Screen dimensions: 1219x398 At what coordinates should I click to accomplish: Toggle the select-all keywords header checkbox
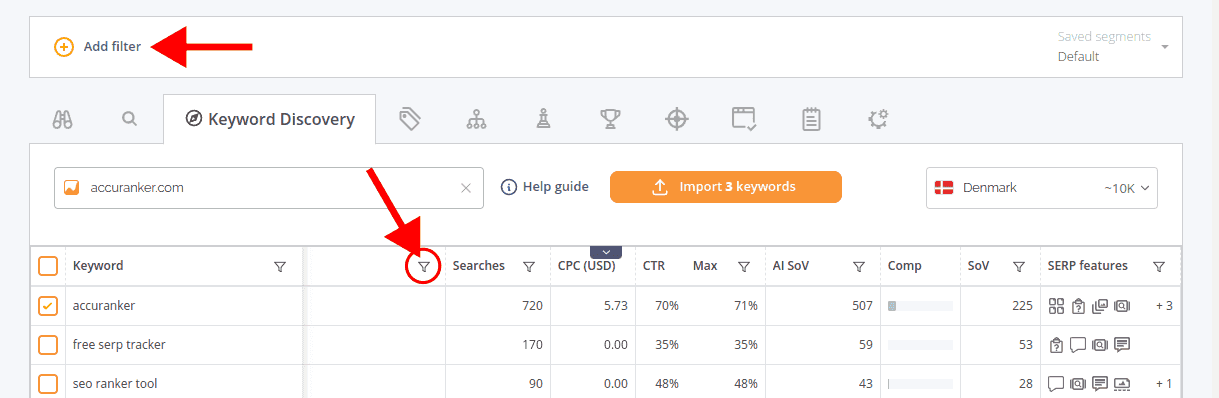(48, 266)
